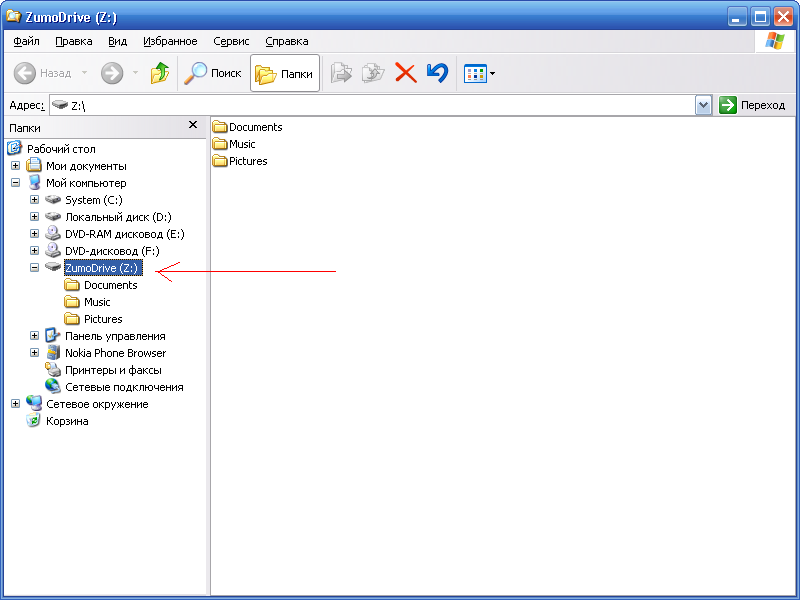Click the Nokia Phone Browser icon

point(53,353)
